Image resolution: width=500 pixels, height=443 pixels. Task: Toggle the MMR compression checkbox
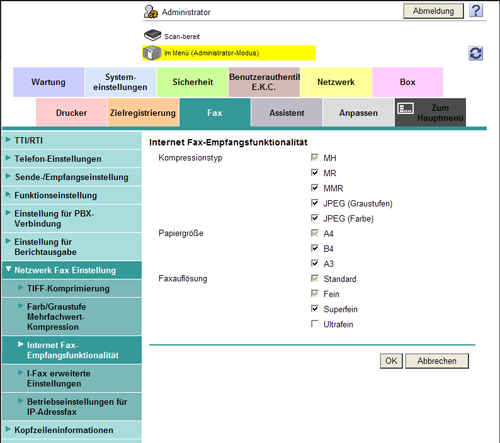click(314, 188)
